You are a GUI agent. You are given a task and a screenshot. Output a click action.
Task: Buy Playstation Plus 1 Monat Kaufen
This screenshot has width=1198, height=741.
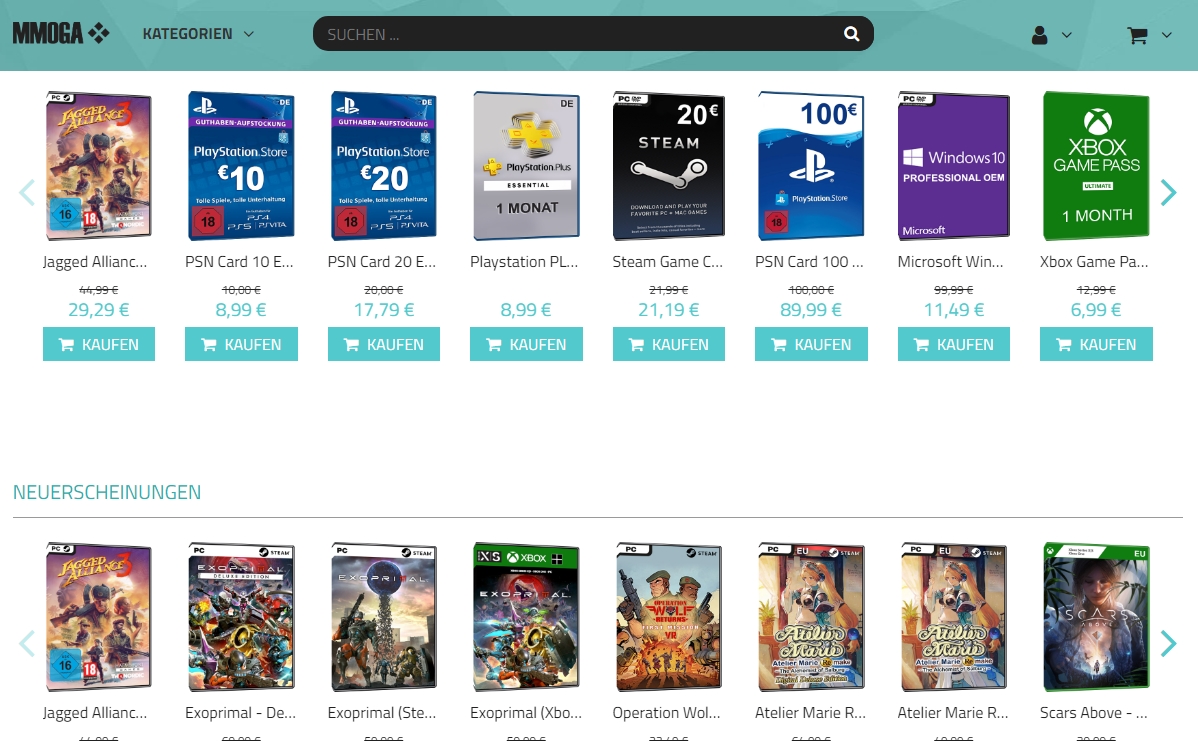(526, 345)
